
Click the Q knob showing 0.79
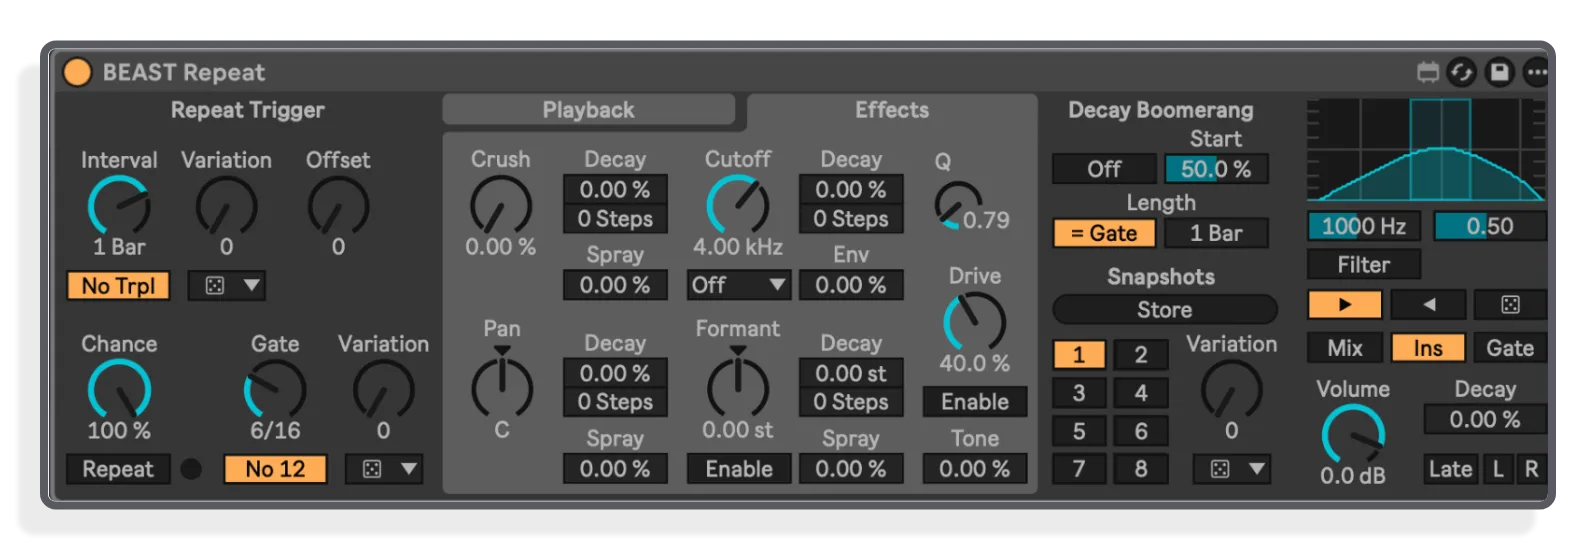coord(958,205)
